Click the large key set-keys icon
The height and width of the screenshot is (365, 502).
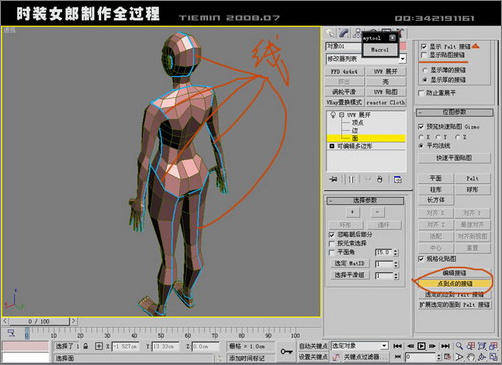pos(286,351)
